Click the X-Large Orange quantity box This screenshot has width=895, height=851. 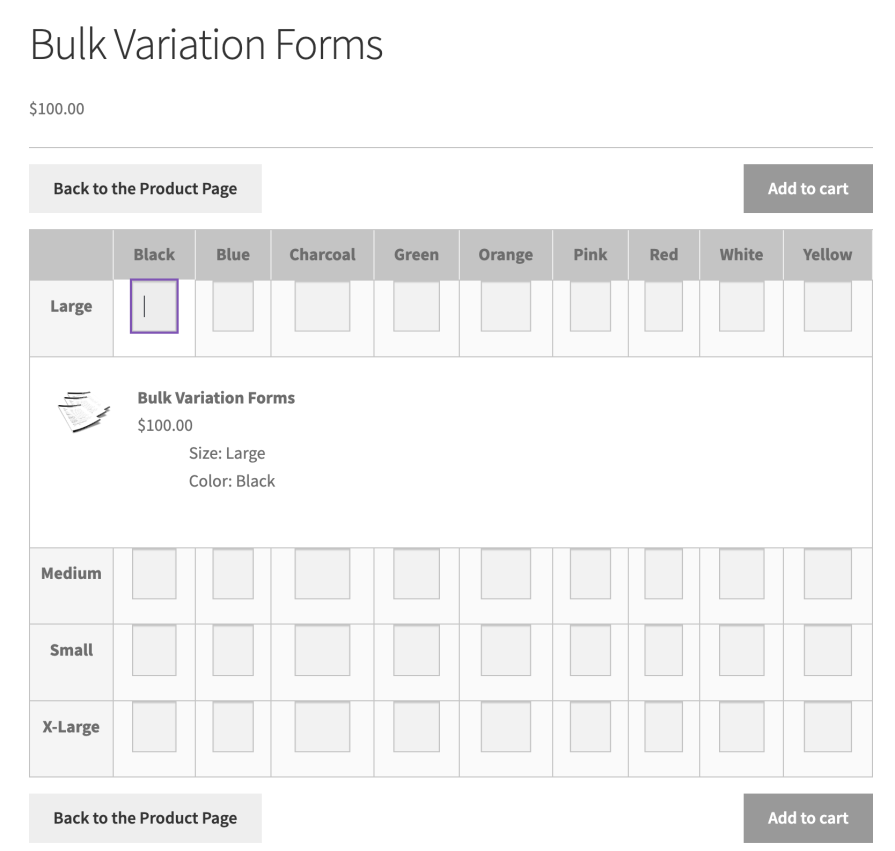click(505, 727)
